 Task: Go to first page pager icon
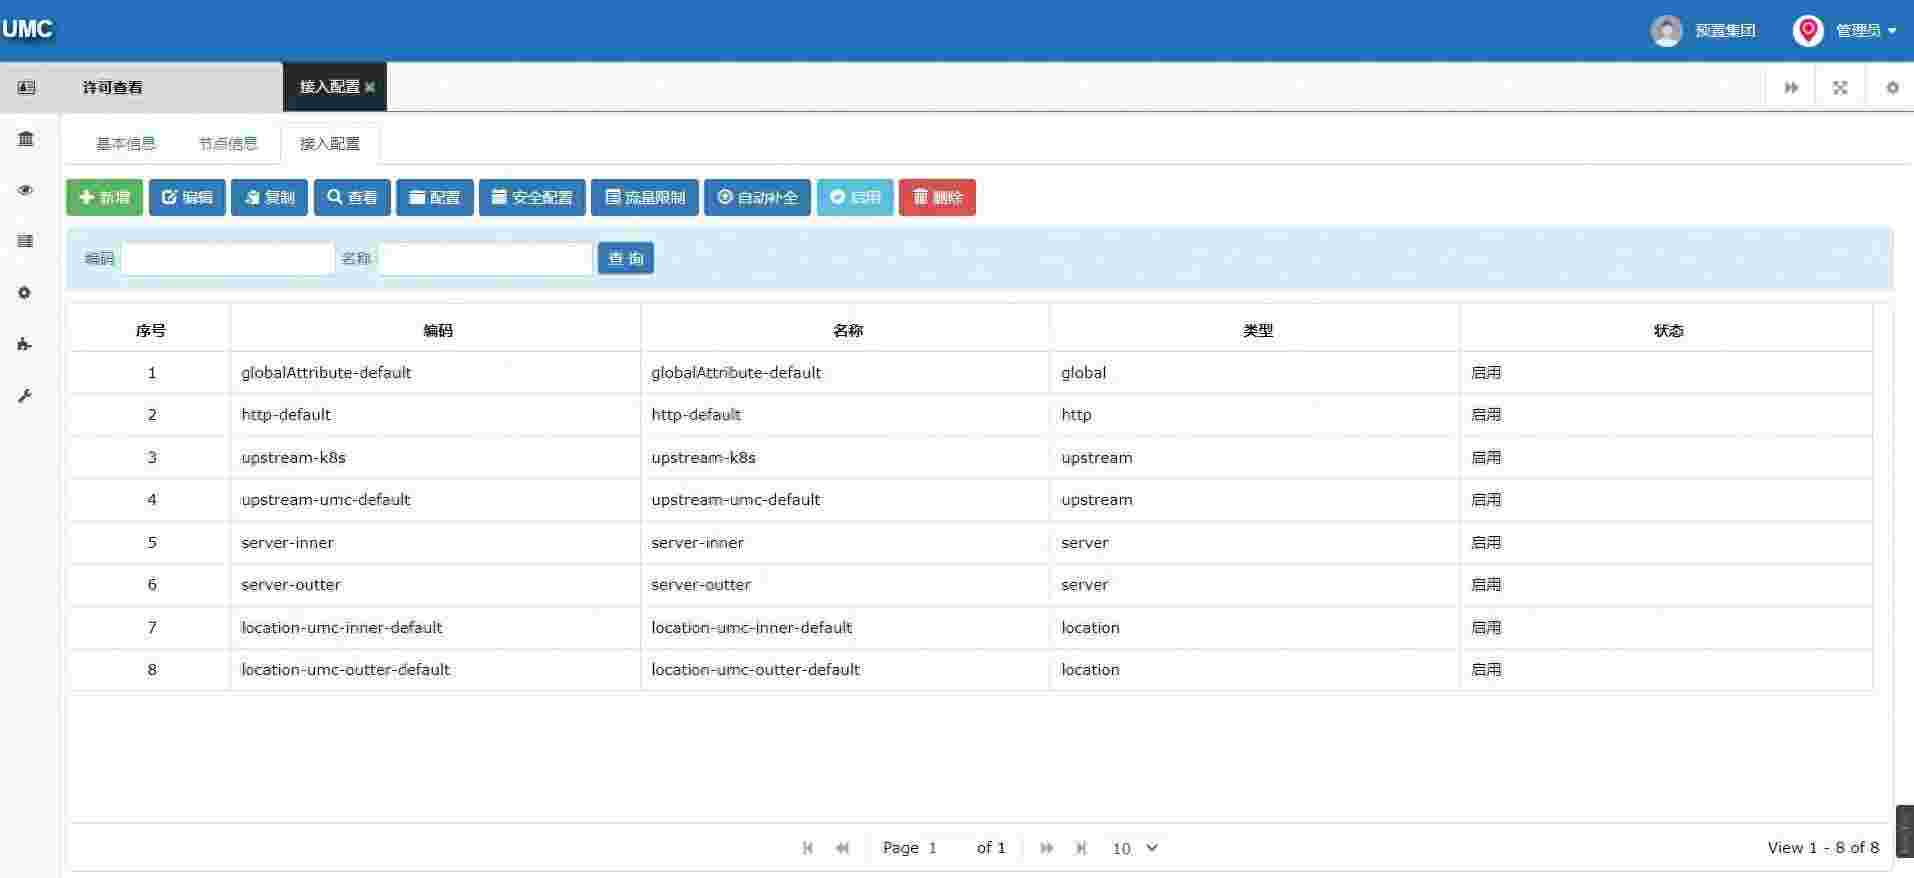[x=808, y=848]
